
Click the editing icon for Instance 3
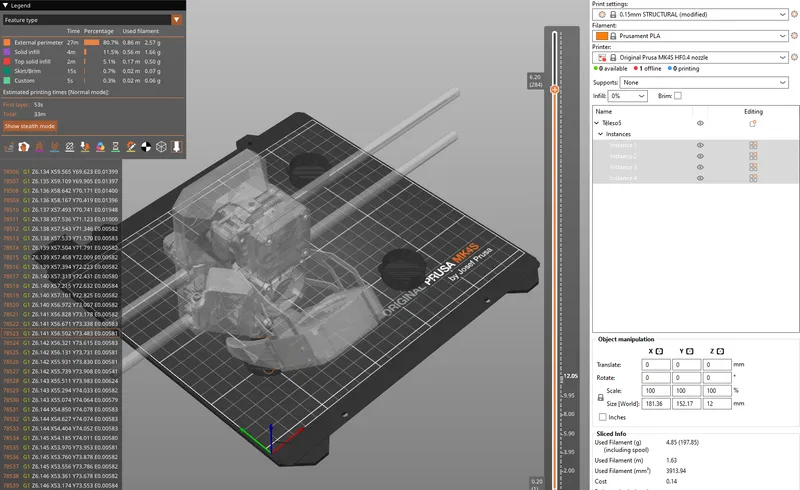[x=753, y=167]
